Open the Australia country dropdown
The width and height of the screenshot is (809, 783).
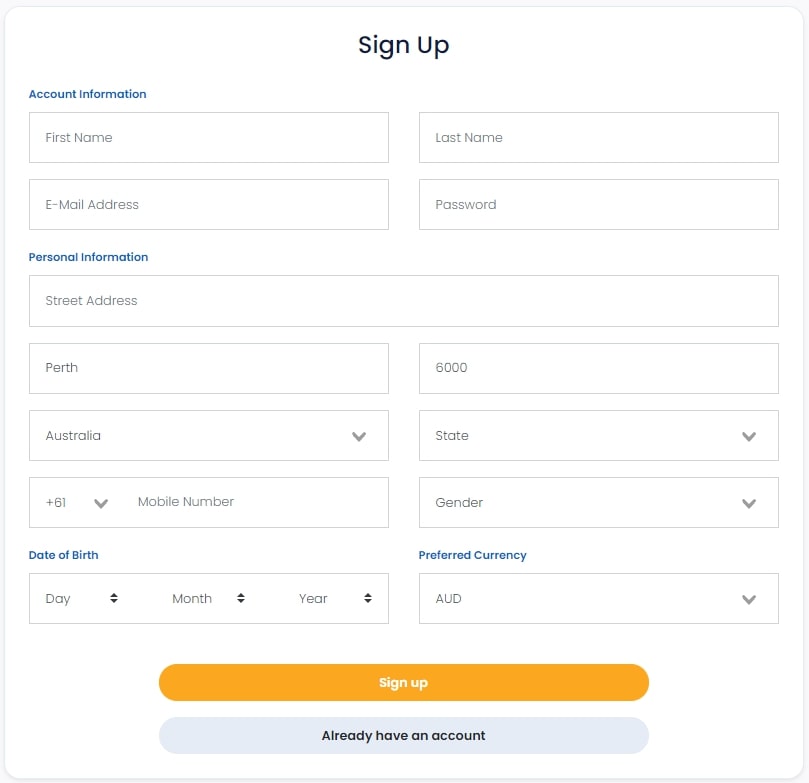pos(208,436)
